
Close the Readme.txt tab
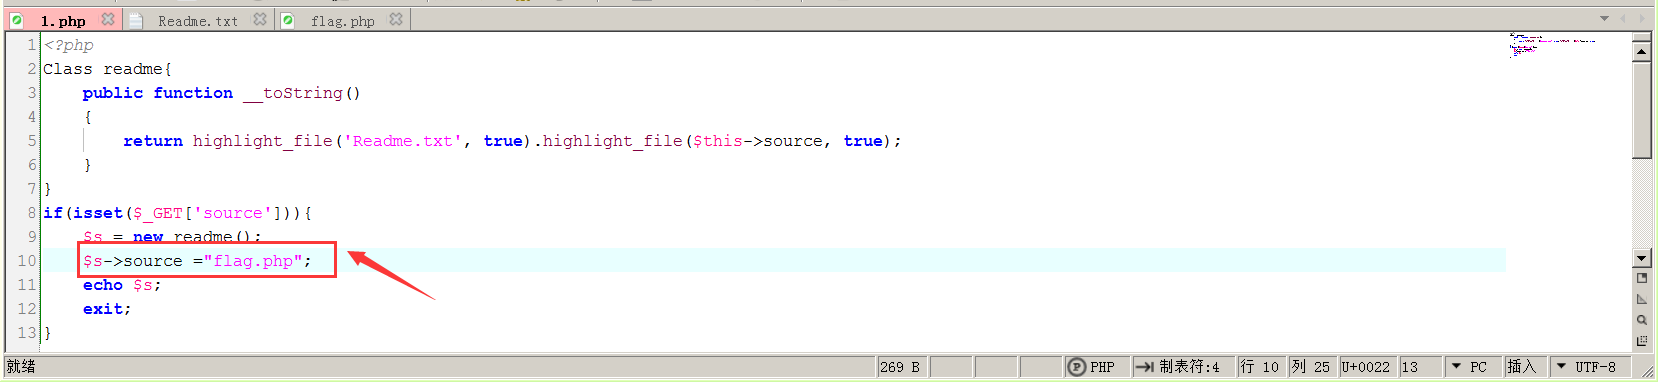[260, 19]
